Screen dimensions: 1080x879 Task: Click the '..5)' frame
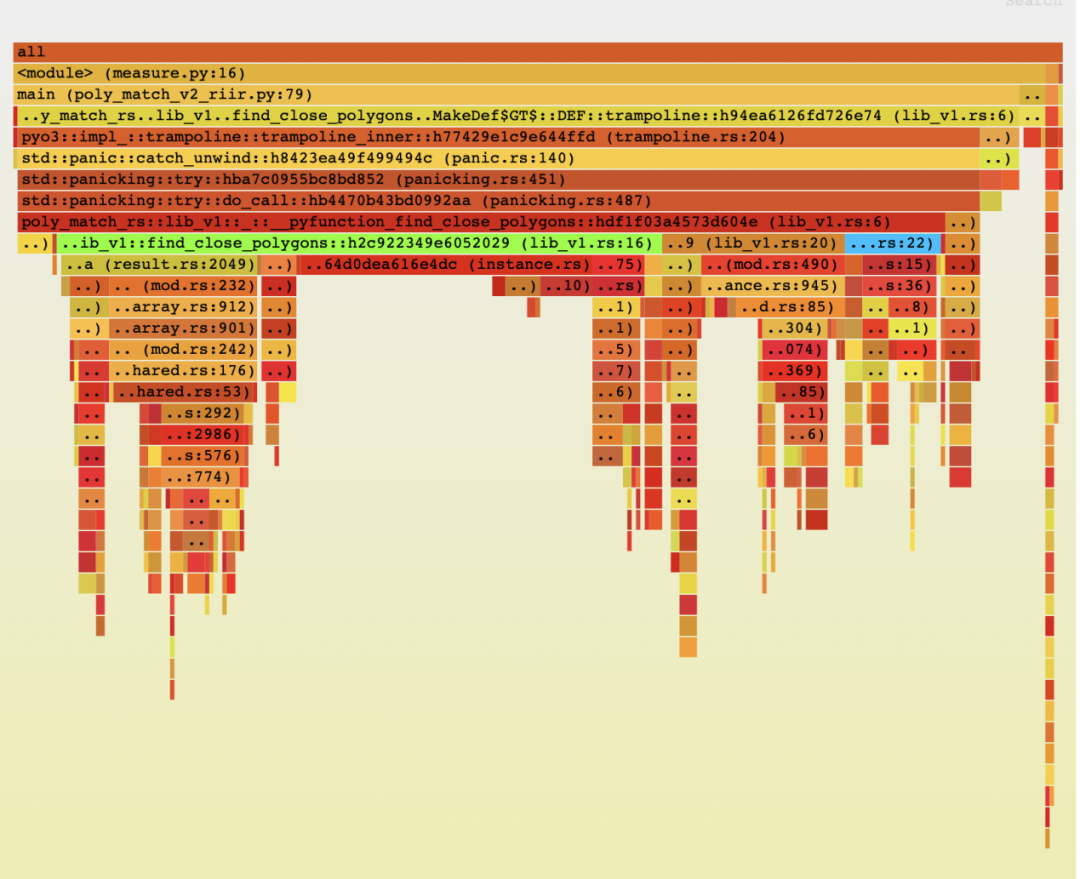click(x=615, y=351)
